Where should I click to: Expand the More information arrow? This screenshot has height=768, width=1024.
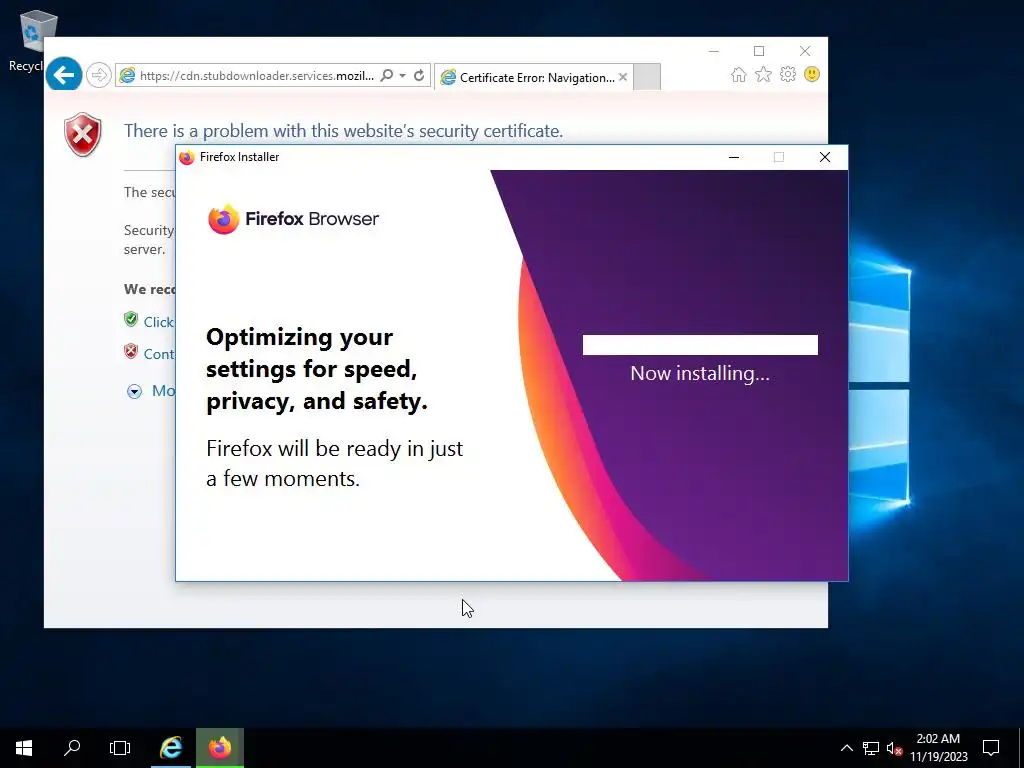click(135, 391)
